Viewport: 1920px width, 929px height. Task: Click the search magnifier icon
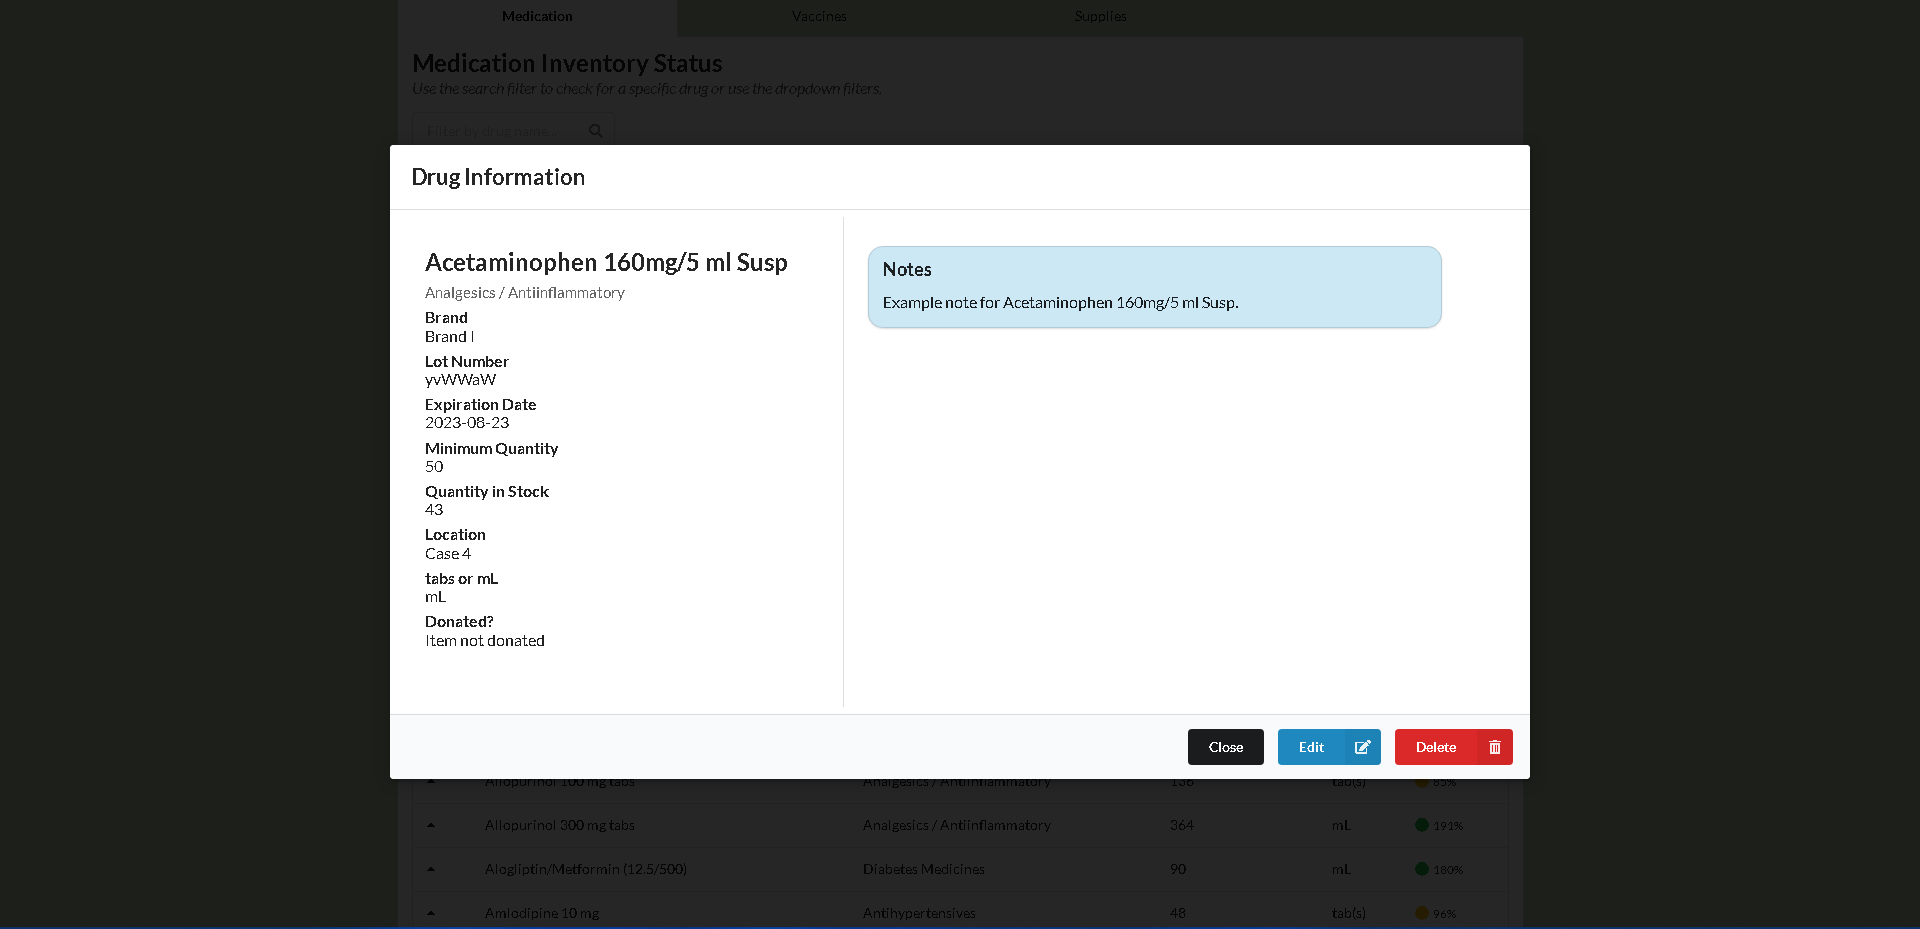tap(596, 131)
